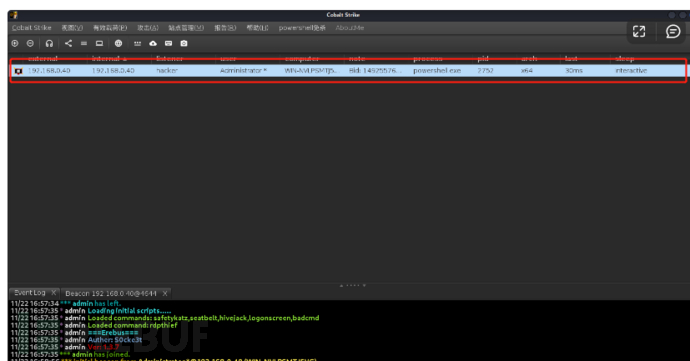The height and width of the screenshot is (361, 690).
Task: Click the disconnect (minus) toolbar icon
Action: tap(30, 43)
